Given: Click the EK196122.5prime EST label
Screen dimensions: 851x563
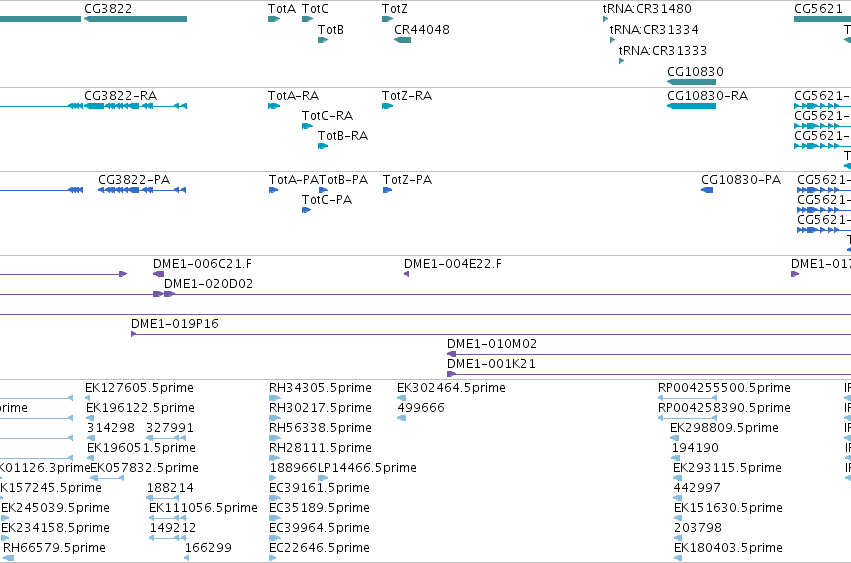Looking at the screenshot, I should (x=141, y=408).
